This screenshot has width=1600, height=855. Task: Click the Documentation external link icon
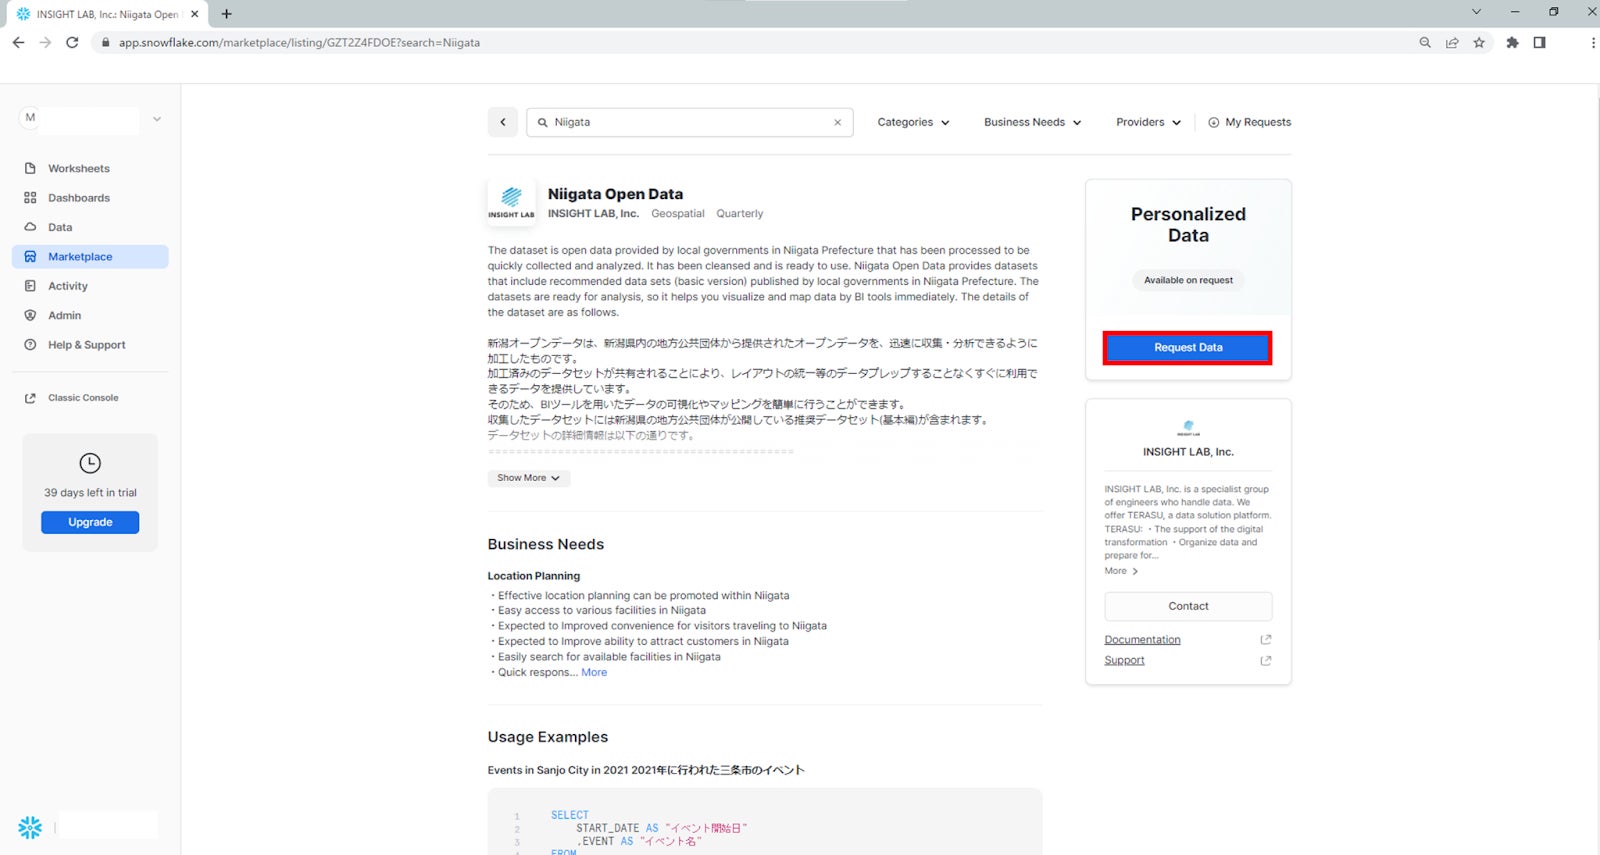pyautogui.click(x=1265, y=640)
